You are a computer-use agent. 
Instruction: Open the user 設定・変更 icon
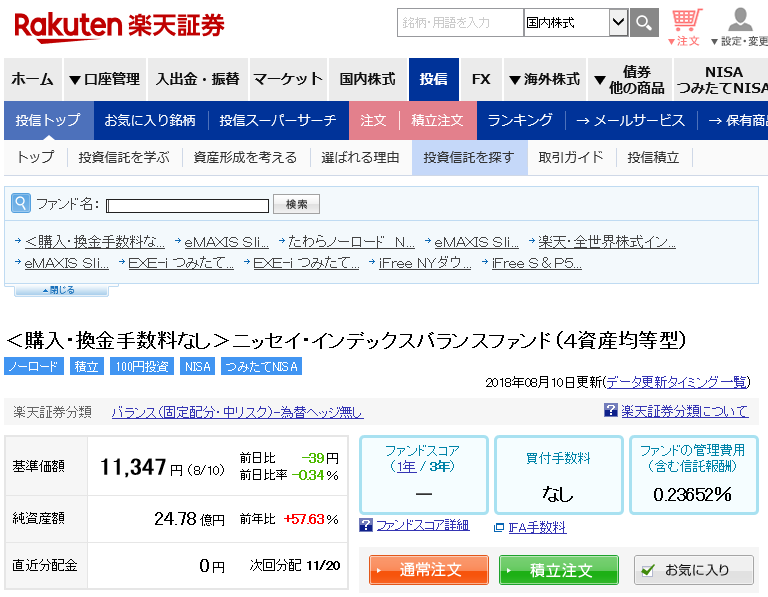click(740, 27)
